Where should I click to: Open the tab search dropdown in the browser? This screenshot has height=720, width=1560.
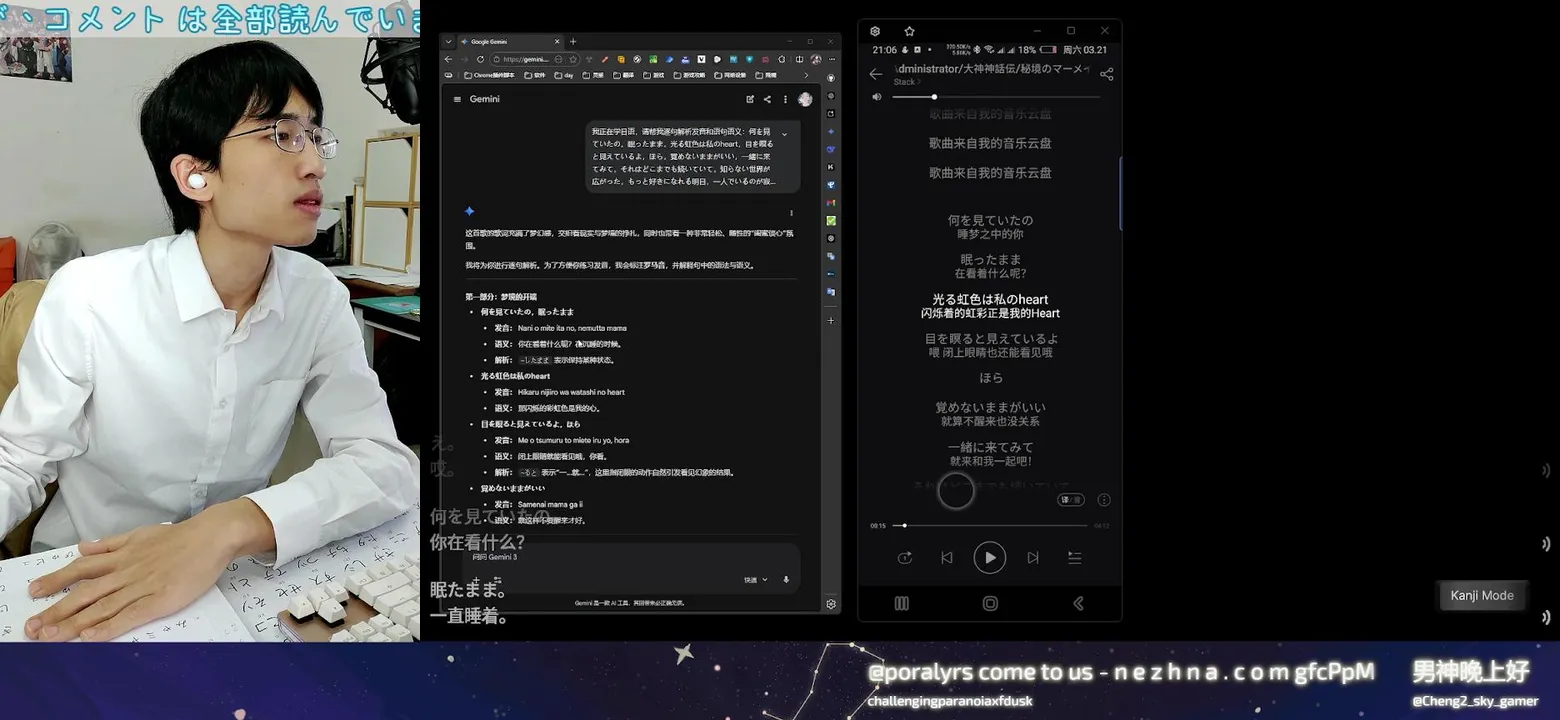click(x=448, y=42)
